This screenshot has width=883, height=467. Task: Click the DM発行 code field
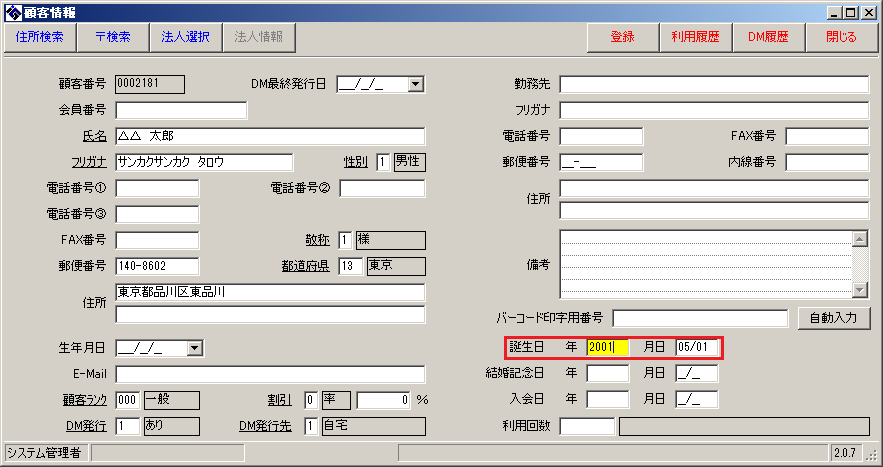tap(128, 426)
